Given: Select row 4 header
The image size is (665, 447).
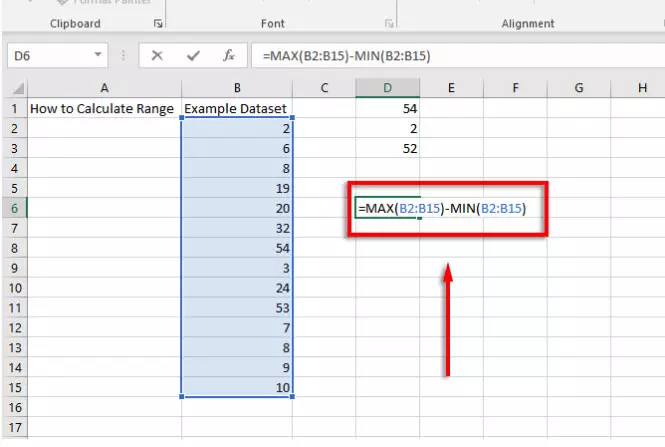Looking at the screenshot, I should 15,168.
